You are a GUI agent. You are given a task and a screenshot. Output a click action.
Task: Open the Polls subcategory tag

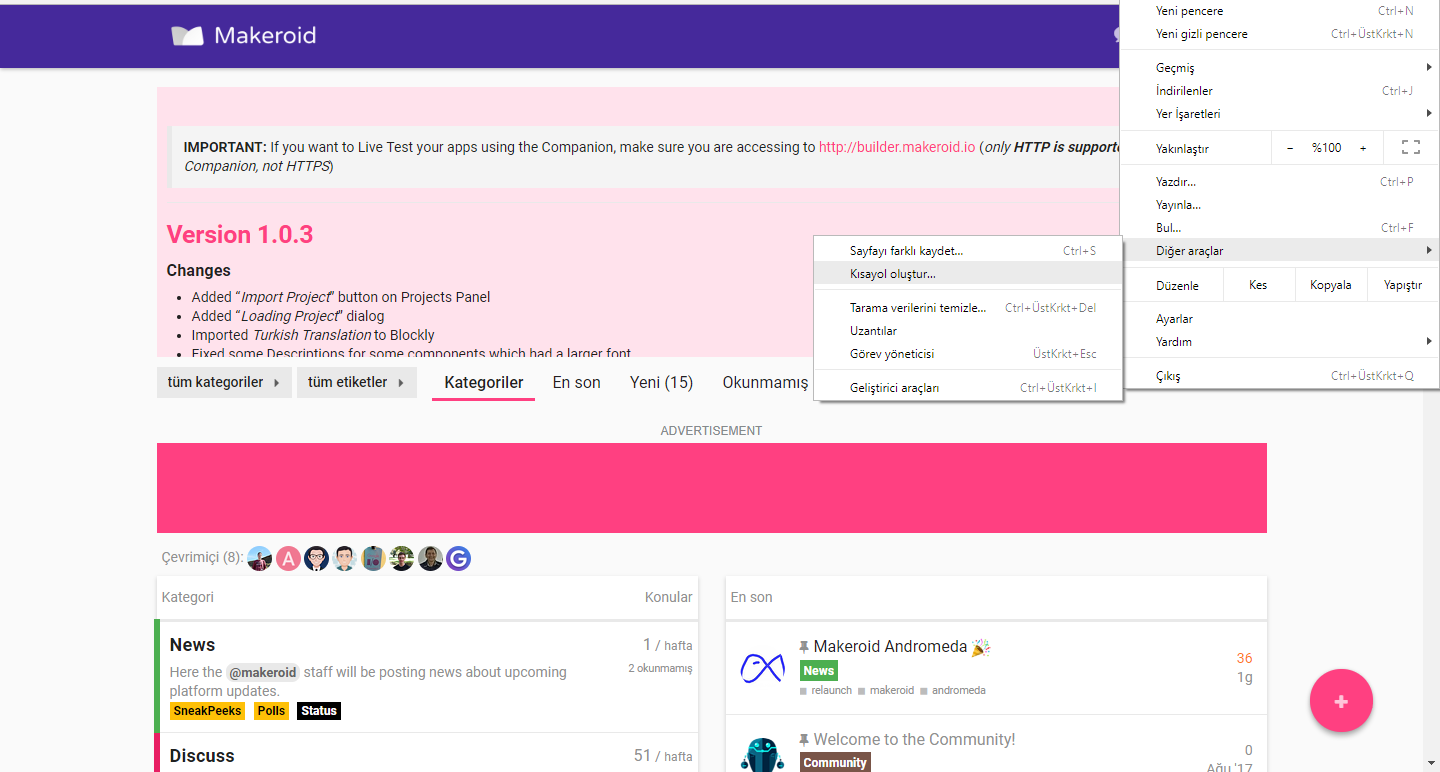point(271,711)
